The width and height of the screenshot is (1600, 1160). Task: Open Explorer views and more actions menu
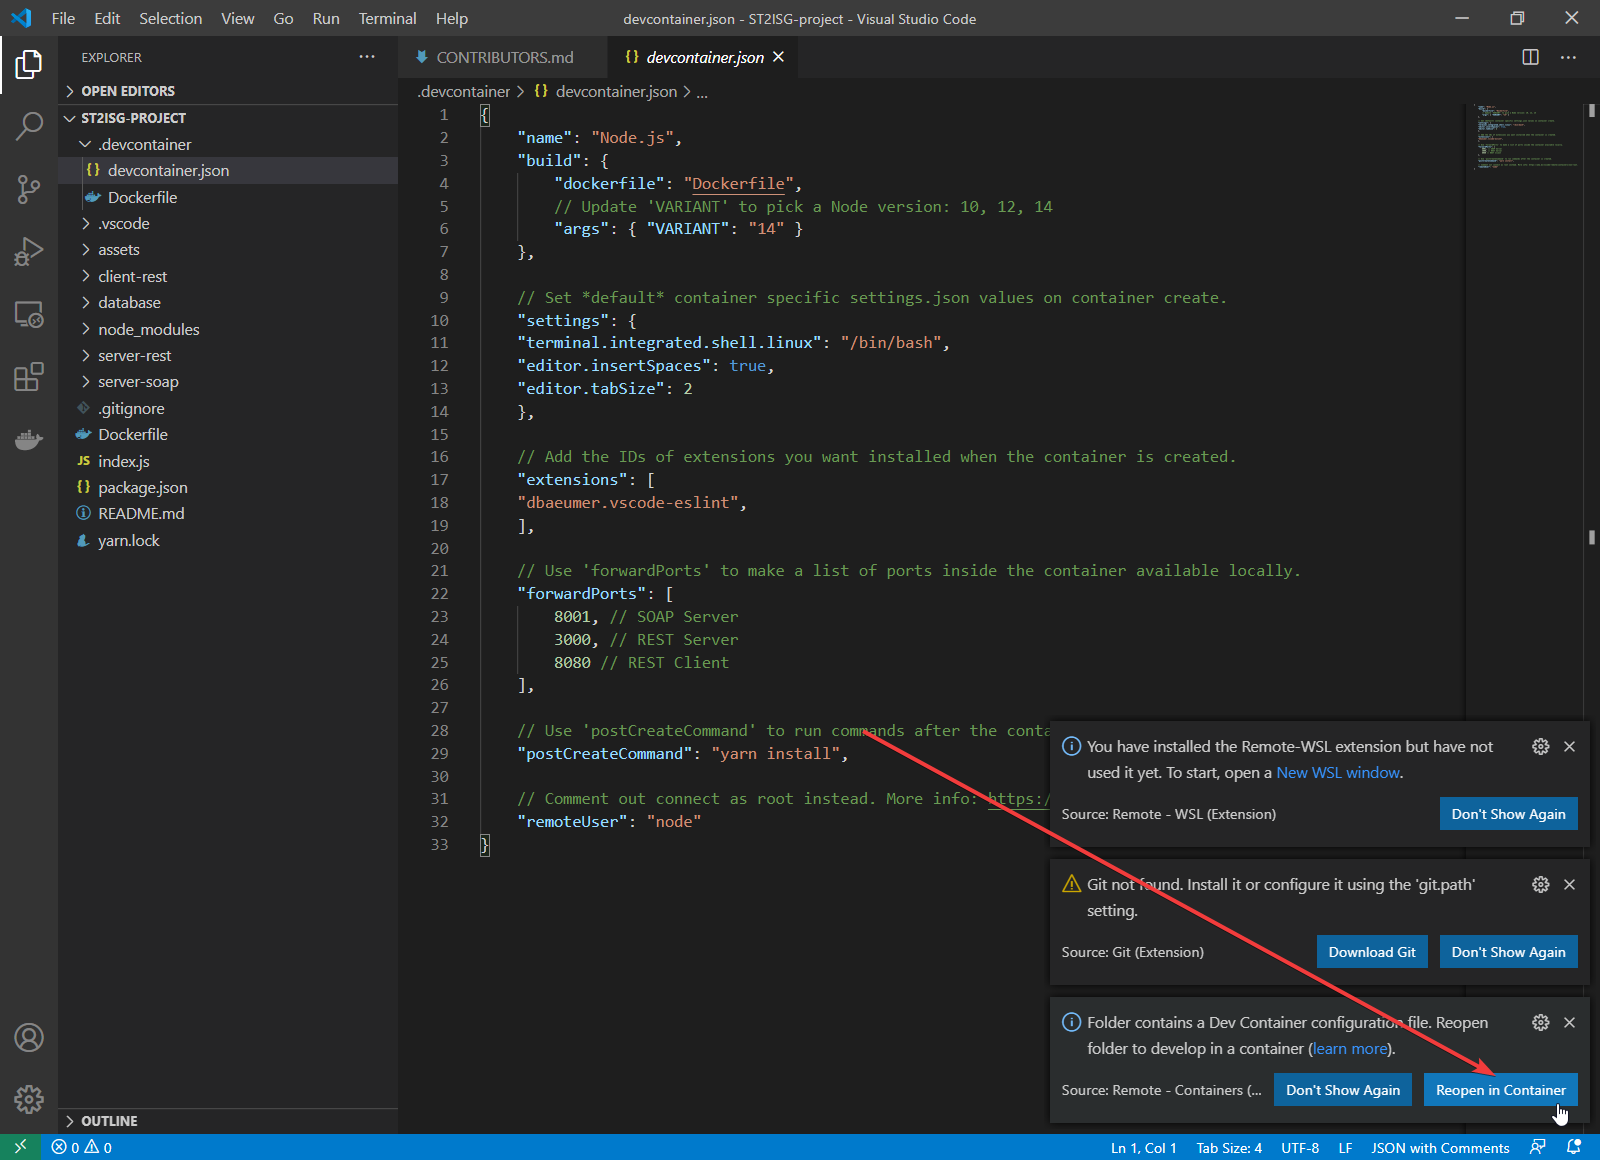click(x=367, y=57)
